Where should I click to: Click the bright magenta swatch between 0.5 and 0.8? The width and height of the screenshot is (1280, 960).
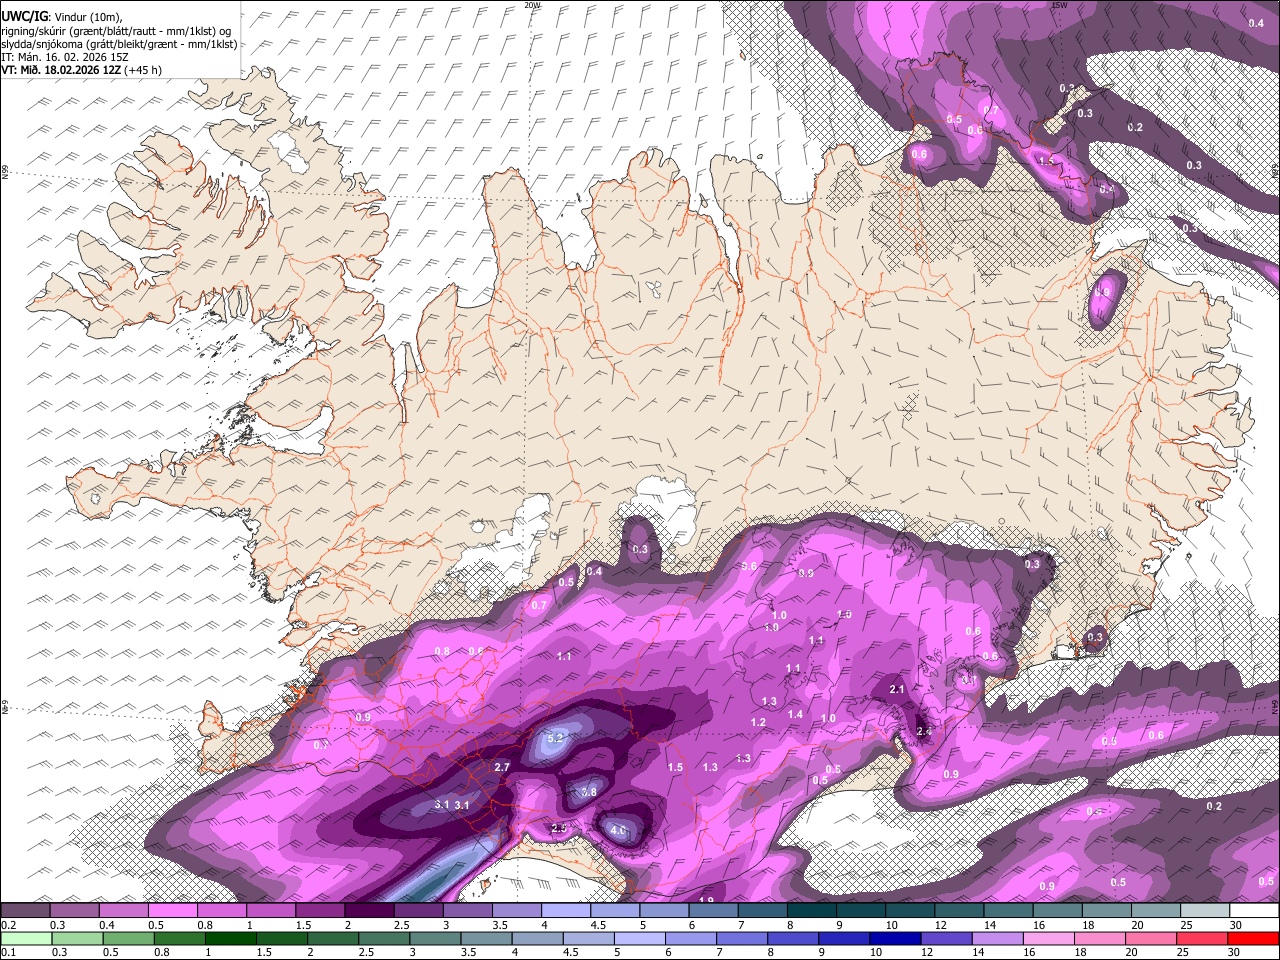click(x=173, y=910)
